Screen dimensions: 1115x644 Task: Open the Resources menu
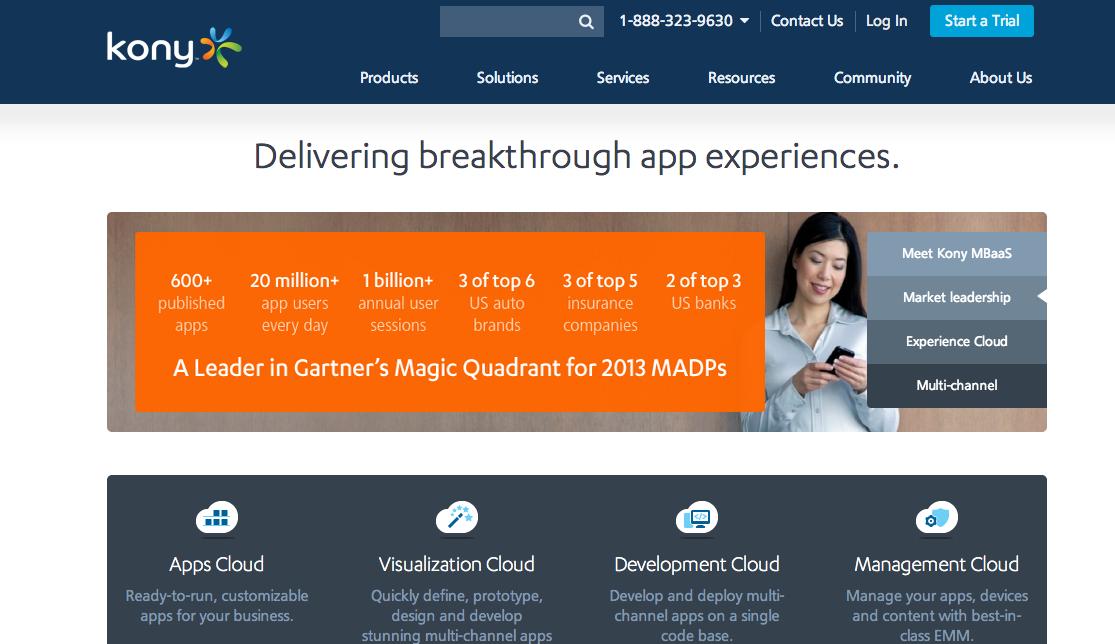click(x=741, y=77)
